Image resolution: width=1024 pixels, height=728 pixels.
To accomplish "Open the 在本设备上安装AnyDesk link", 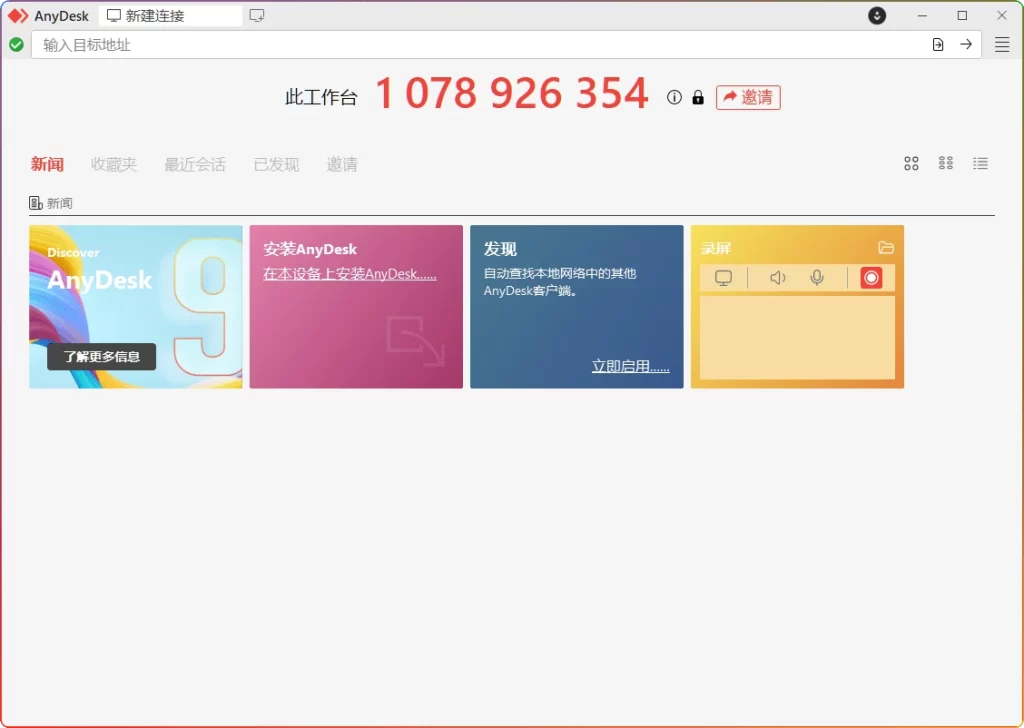I will [x=352, y=273].
